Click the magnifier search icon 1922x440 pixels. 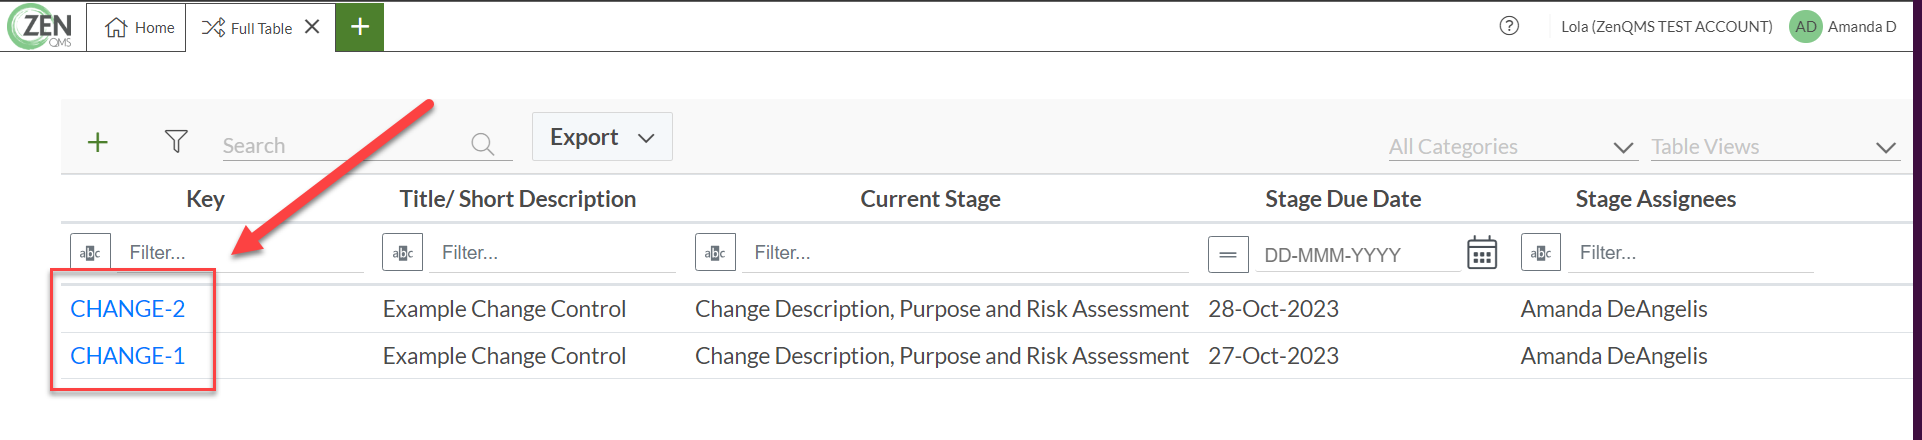point(482,145)
